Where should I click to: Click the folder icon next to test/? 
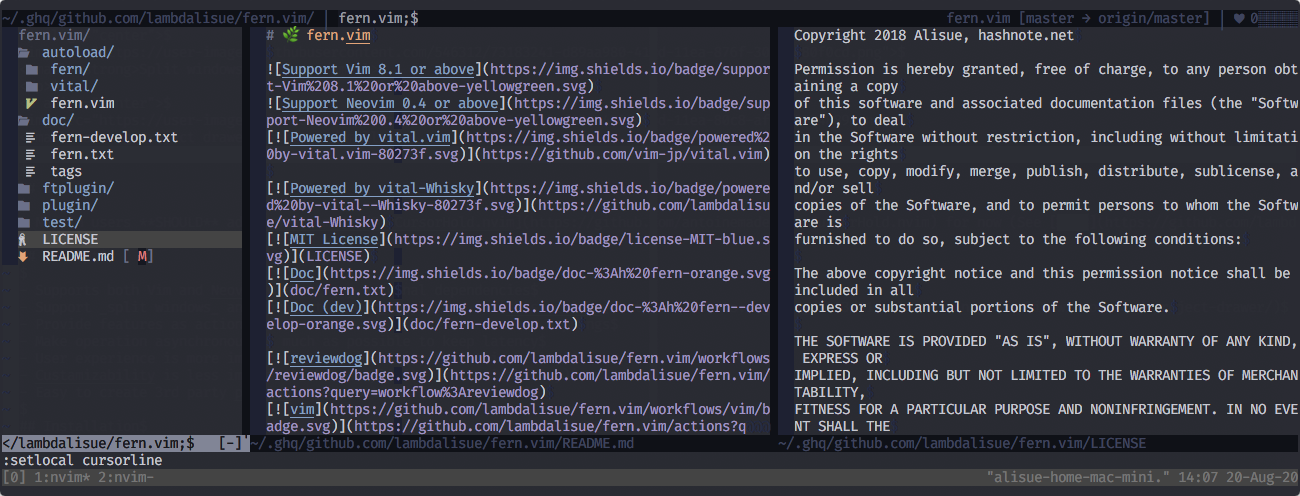pyautogui.click(x=23, y=222)
